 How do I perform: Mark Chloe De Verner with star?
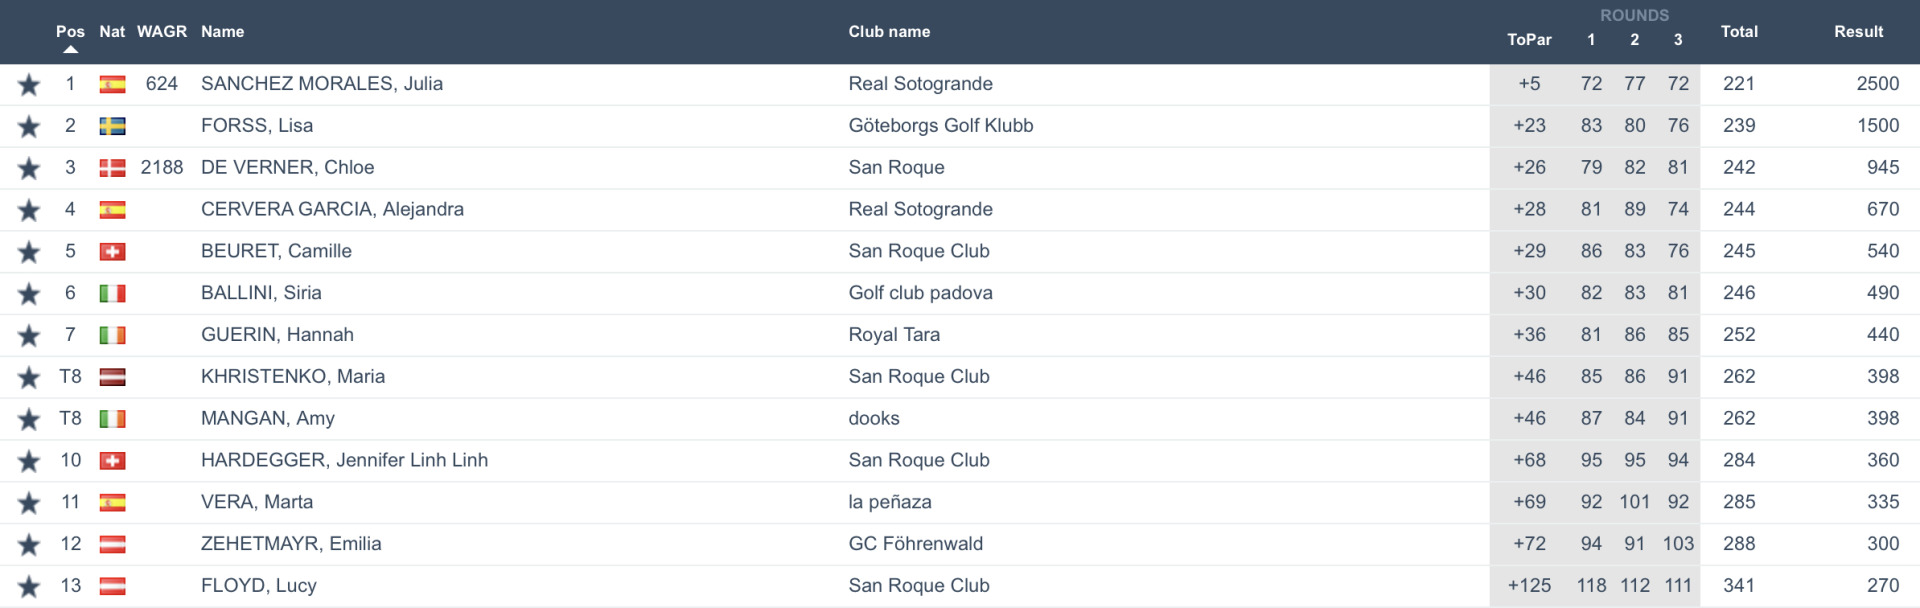[x=29, y=169]
